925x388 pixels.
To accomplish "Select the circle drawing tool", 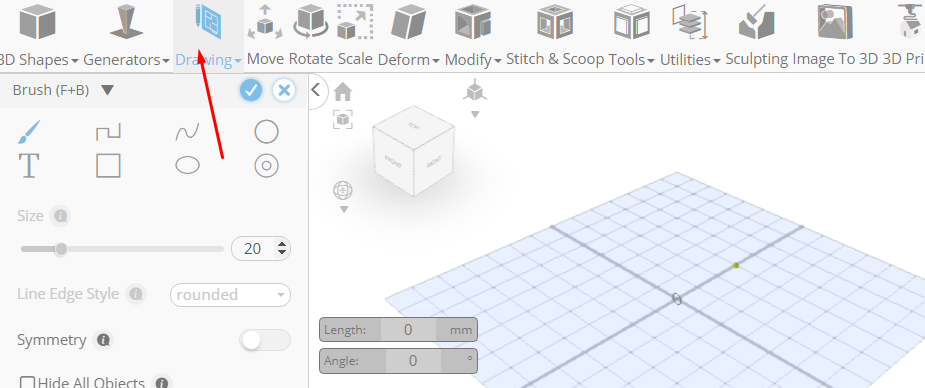I will point(266,132).
